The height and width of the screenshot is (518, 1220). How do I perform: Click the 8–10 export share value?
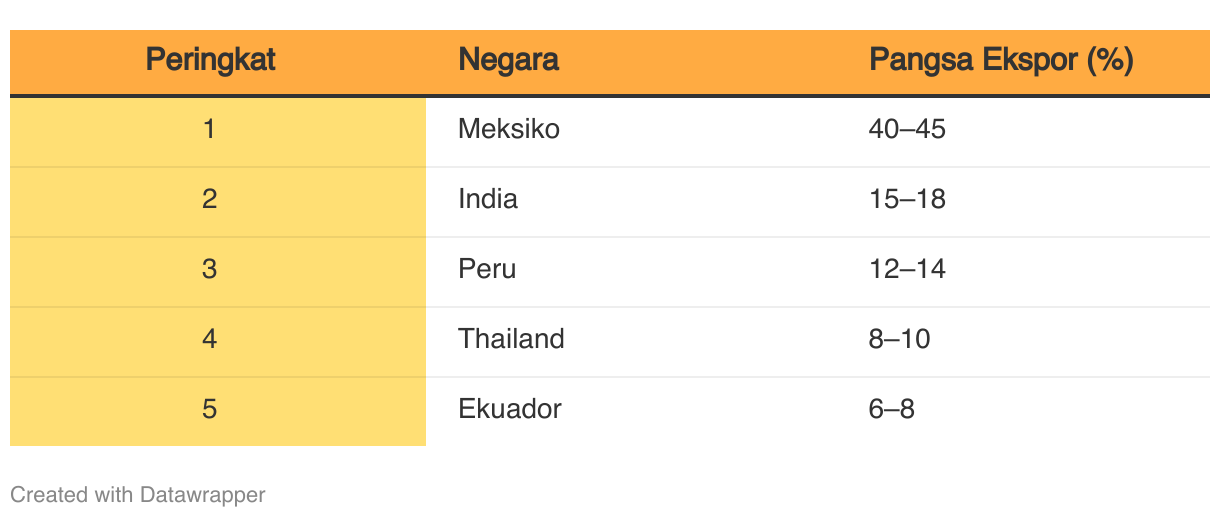tap(900, 339)
